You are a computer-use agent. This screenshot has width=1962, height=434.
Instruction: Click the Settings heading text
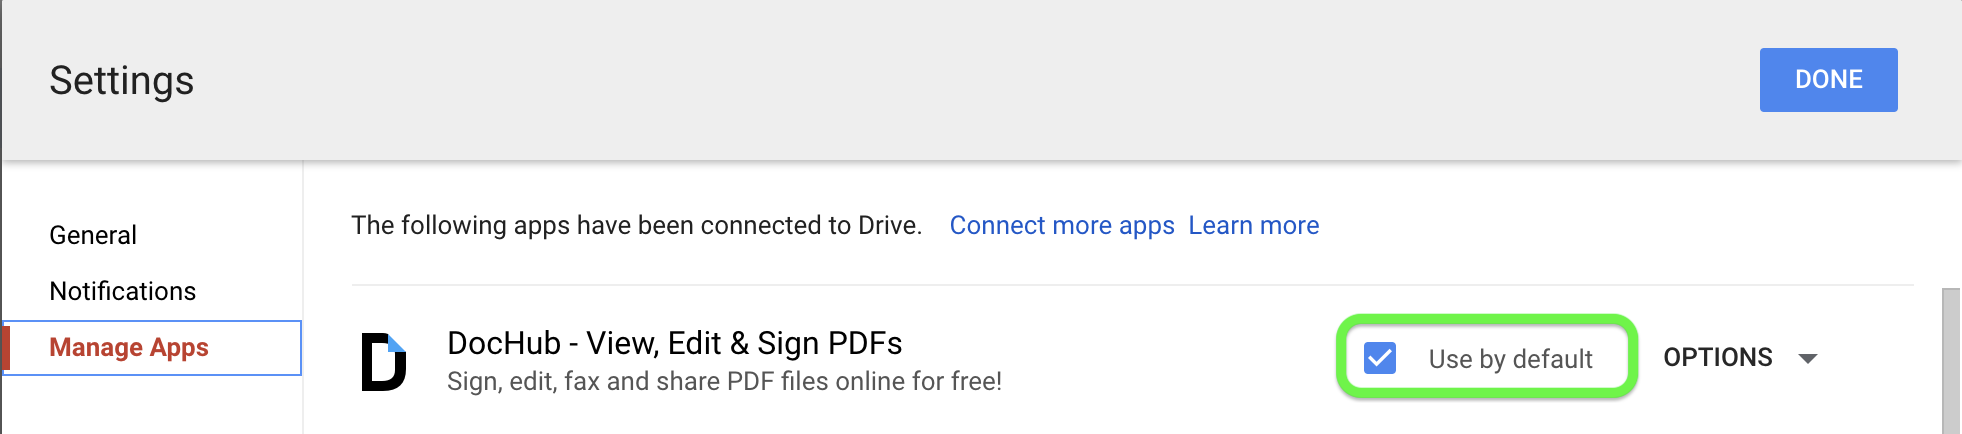coord(122,80)
